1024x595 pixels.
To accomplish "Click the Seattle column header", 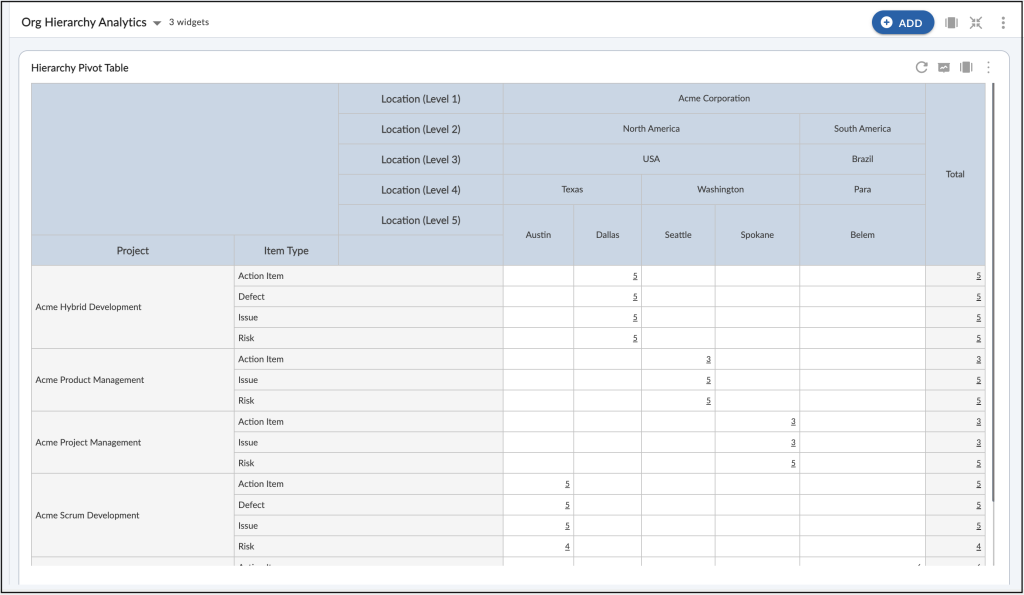I will tap(678, 235).
